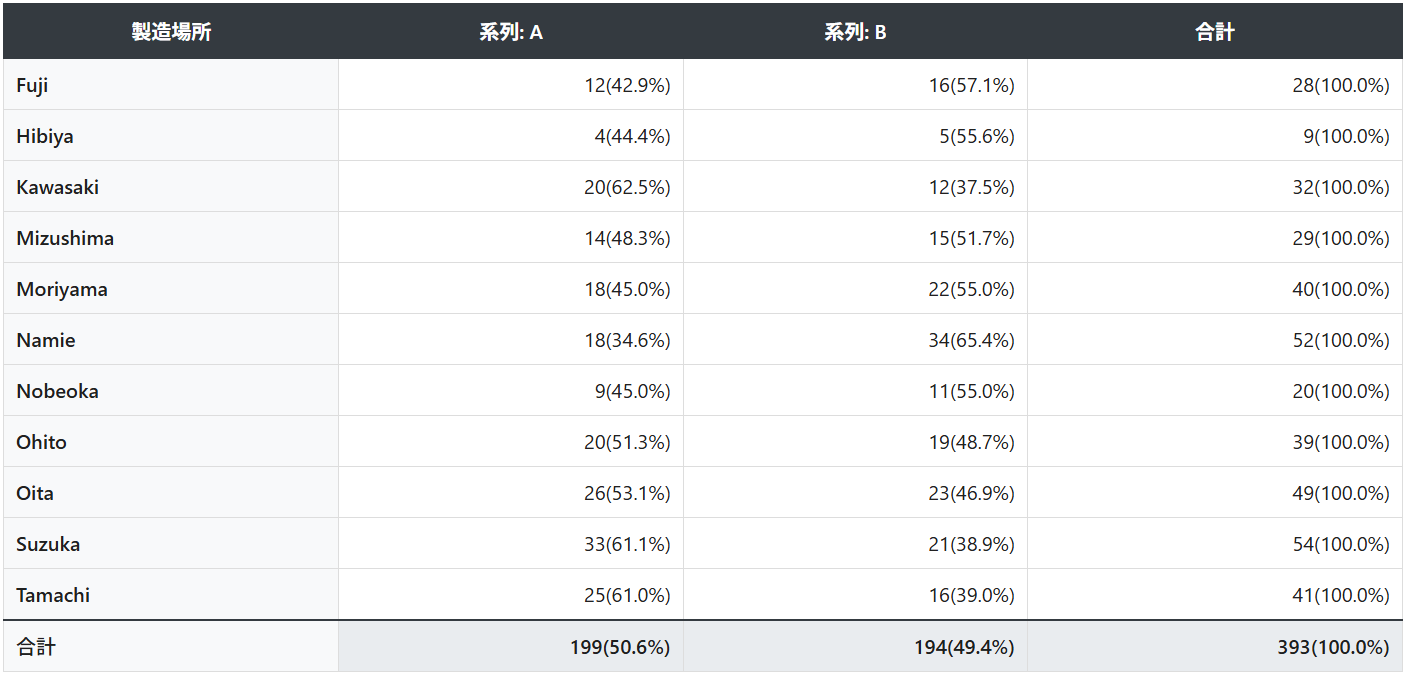Click the 製造場所 column header
The image size is (1405, 677).
(171, 32)
